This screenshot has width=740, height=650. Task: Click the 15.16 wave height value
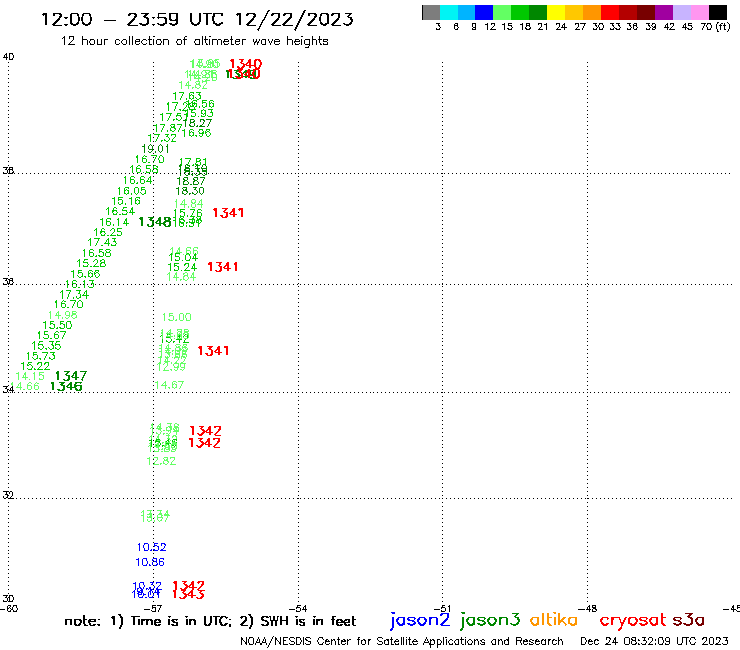click(126, 201)
